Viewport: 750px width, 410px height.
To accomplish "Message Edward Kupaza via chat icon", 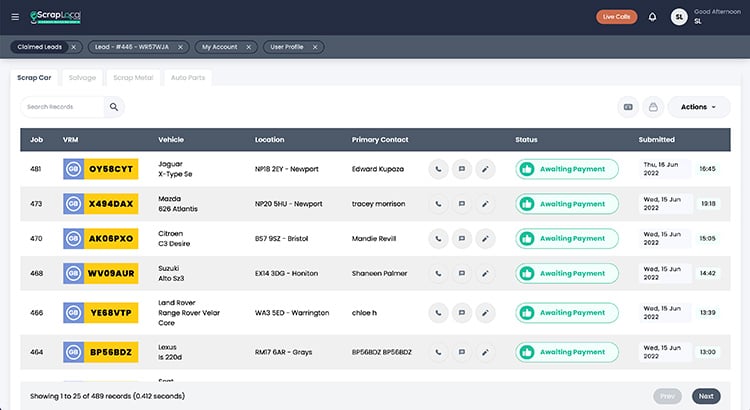I will tap(462, 169).
